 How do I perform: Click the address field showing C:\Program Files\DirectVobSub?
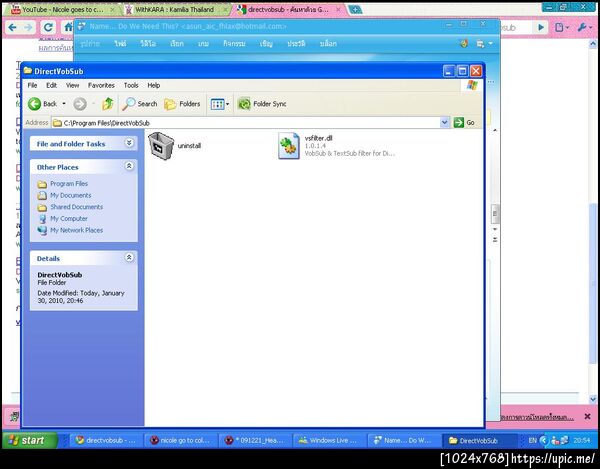click(x=246, y=123)
